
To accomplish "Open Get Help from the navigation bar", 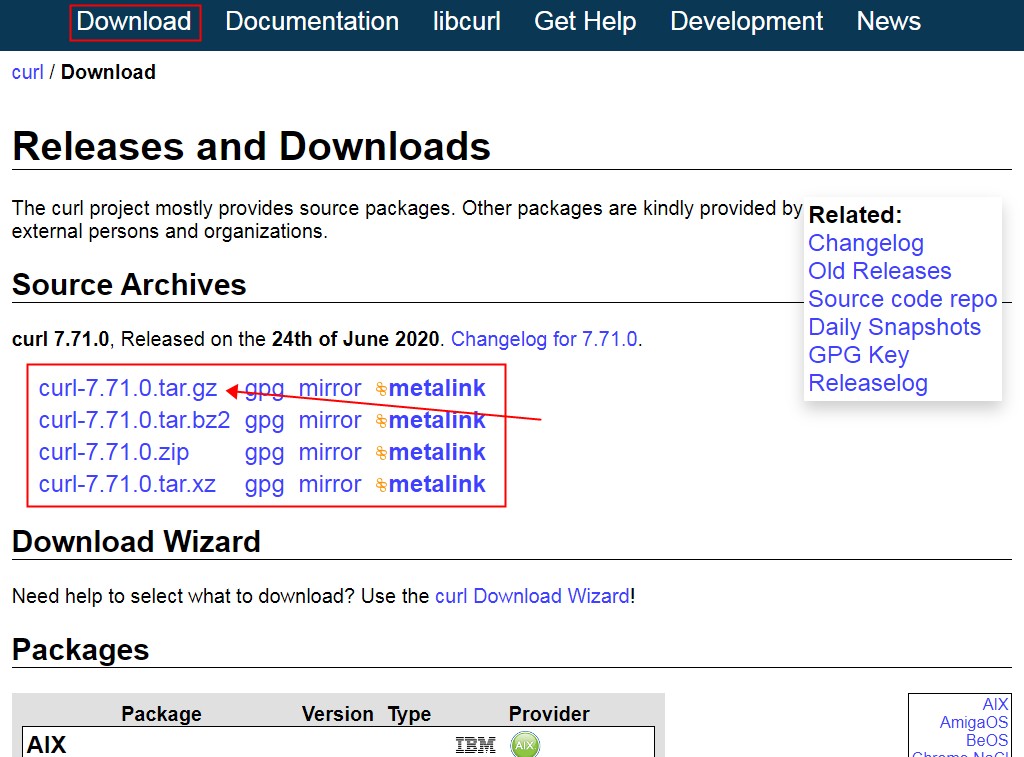I will pyautogui.click(x=585, y=21).
